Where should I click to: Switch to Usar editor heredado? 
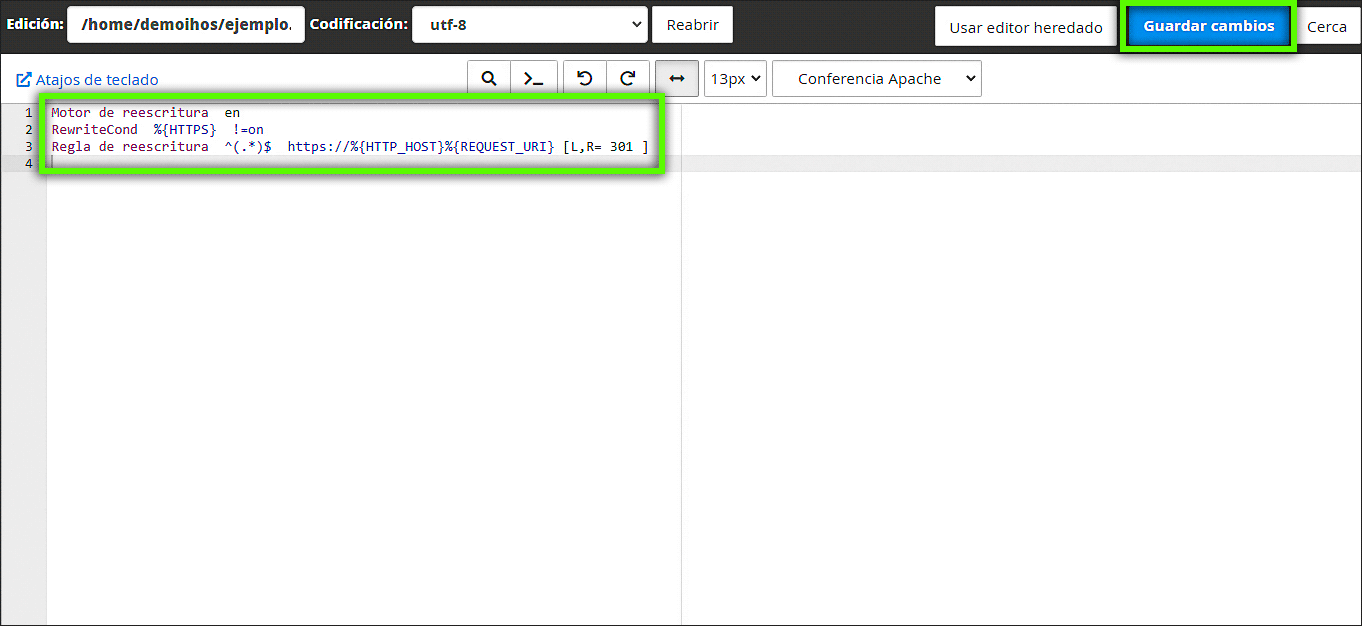[x=1025, y=27]
